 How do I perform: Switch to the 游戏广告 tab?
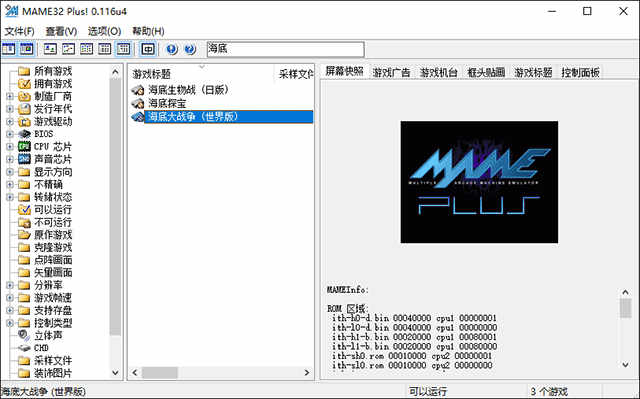click(x=391, y=73)
